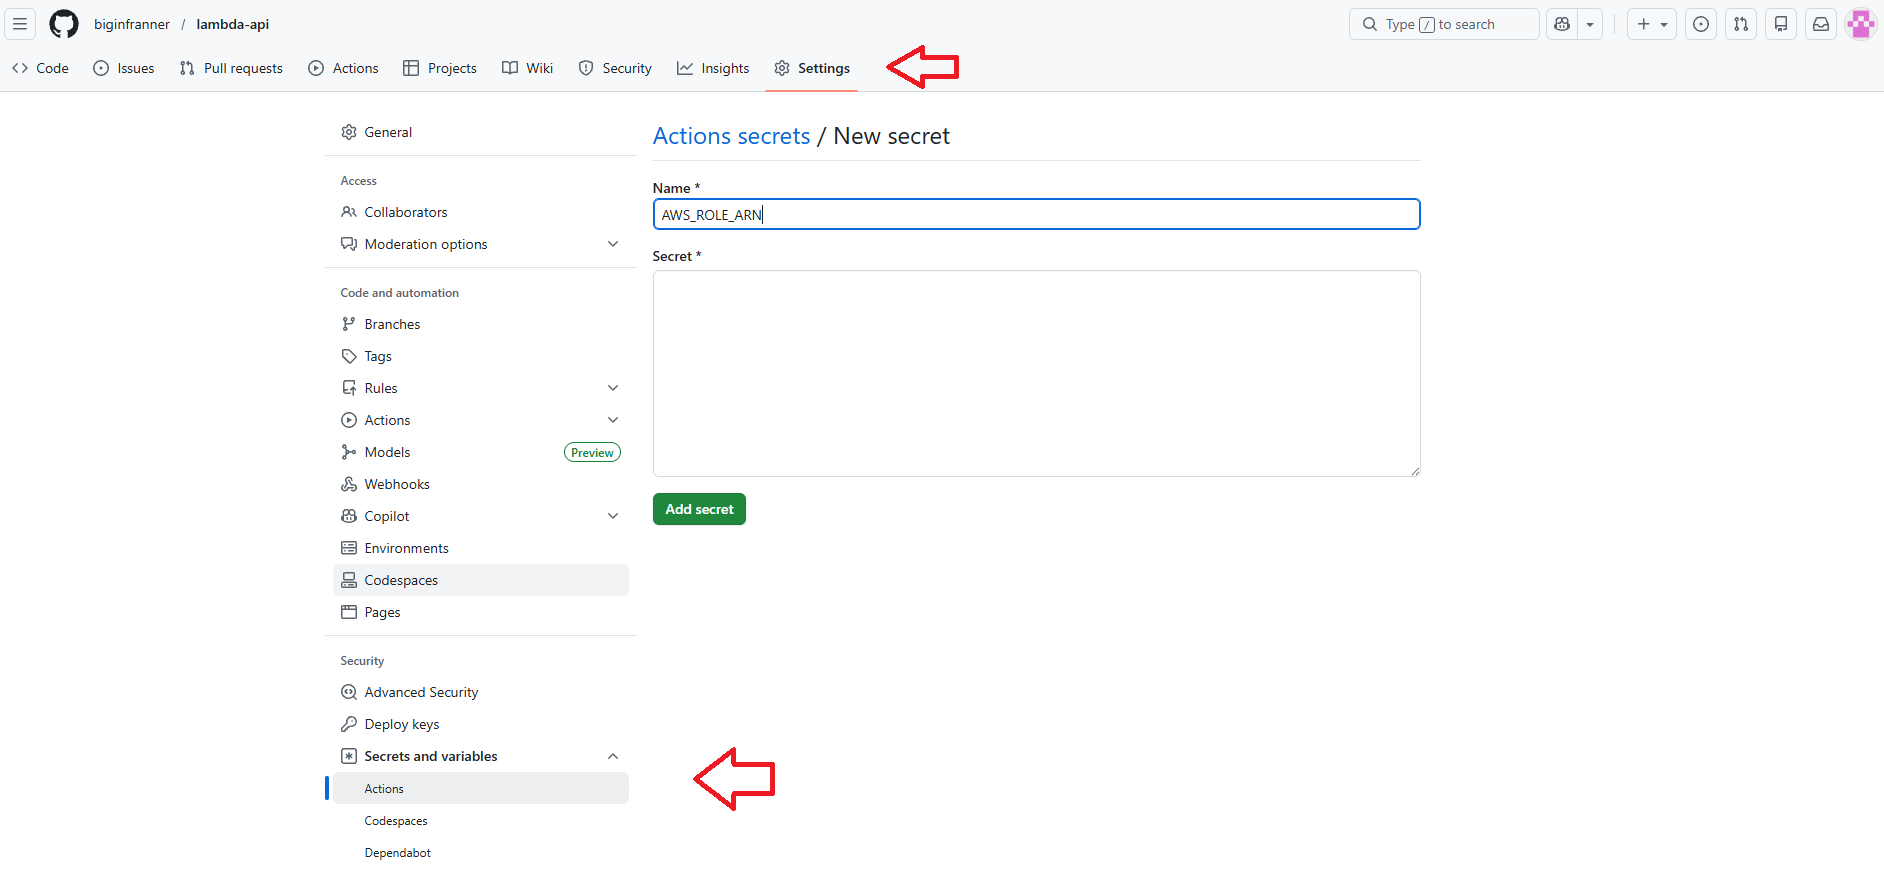Open the Settings tab
This screenshot has height=872, width=1884.
pos(812,68)
